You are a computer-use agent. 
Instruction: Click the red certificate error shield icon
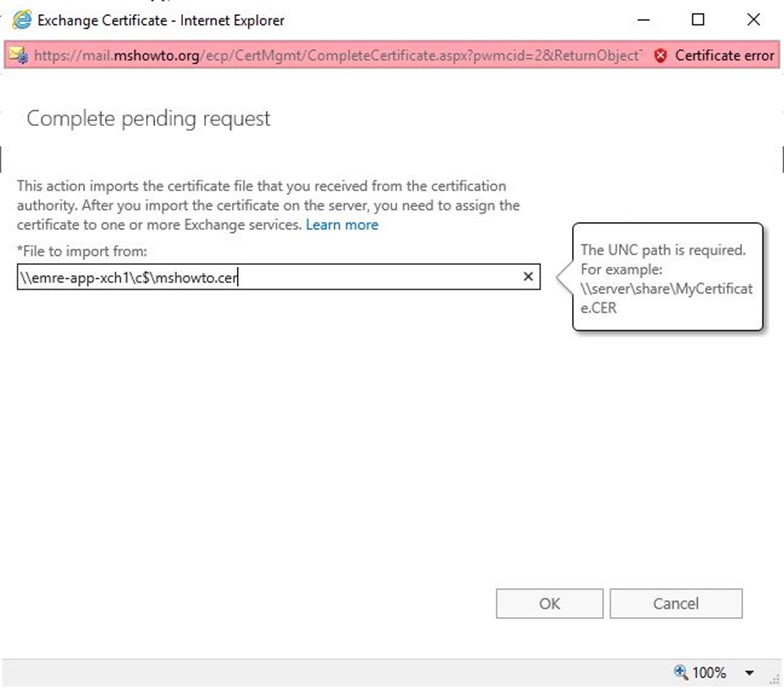point(660,56)
